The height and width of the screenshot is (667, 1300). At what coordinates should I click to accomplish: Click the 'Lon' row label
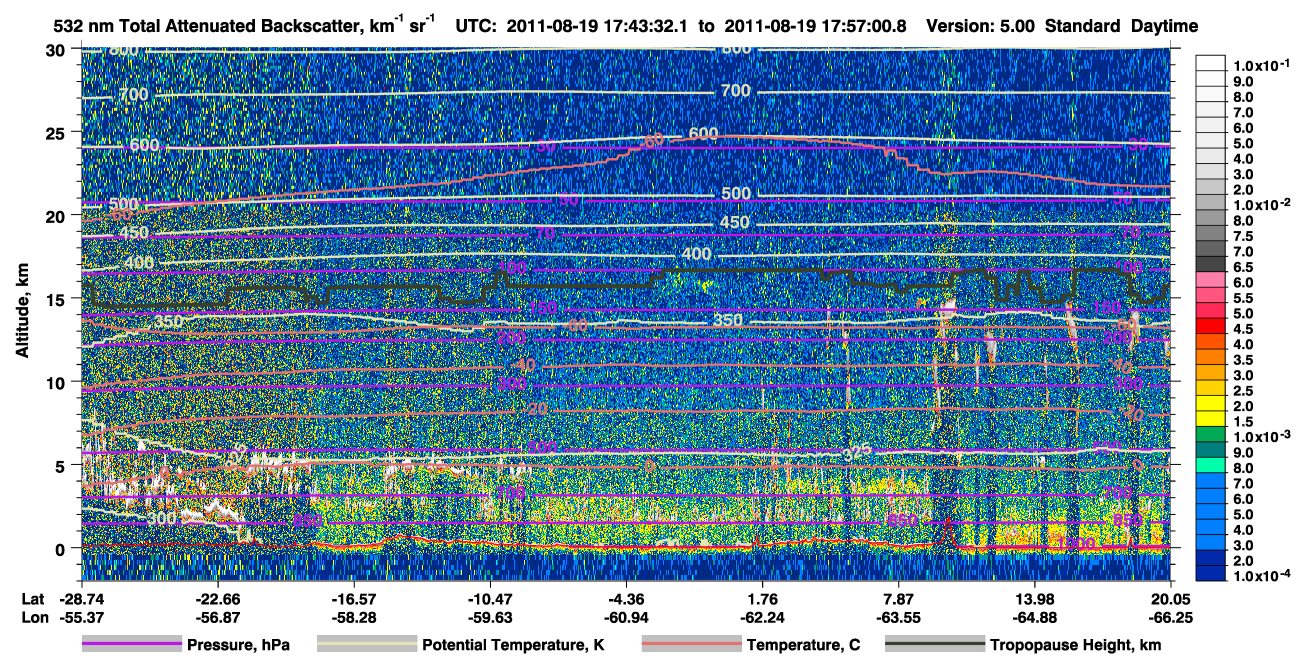coord(33,617)
